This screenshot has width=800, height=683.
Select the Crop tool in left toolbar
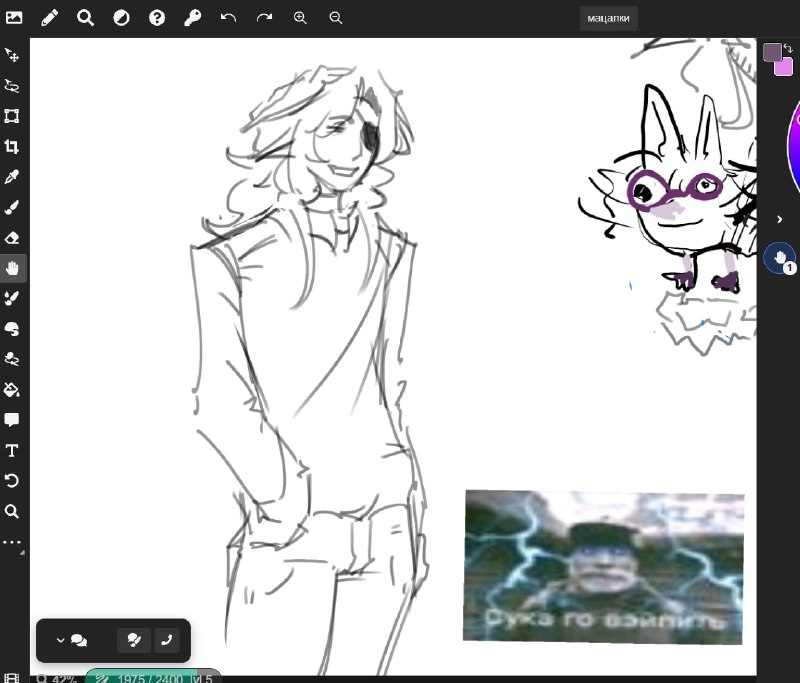(12, 147)
